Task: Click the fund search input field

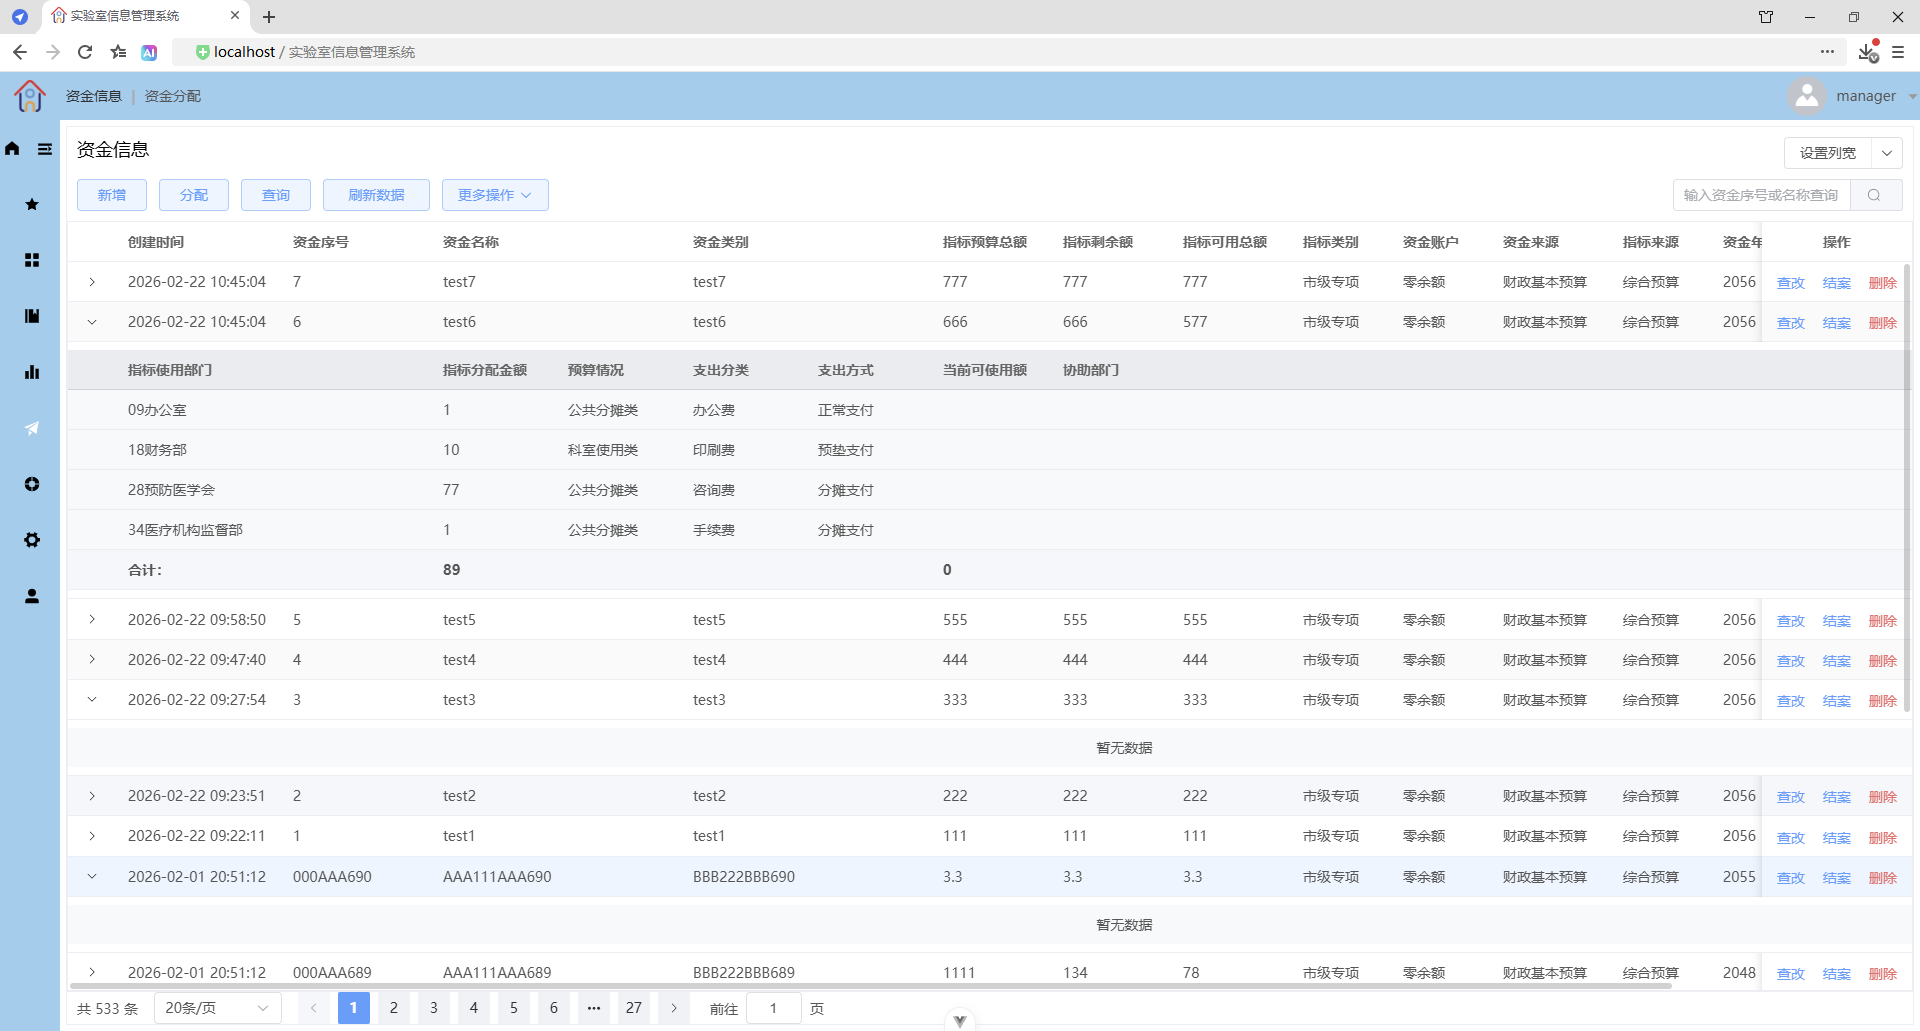Action: click(1762, 195)
